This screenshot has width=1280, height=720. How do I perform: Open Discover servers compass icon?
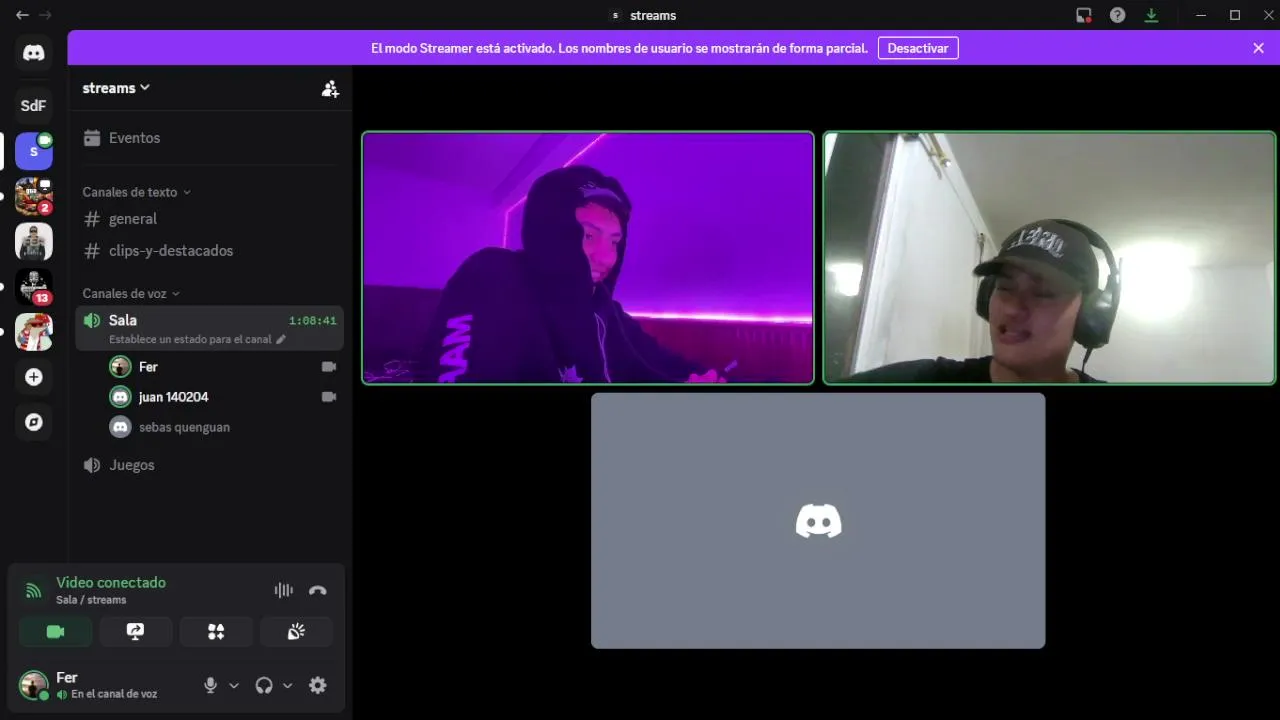(x=34, y=422)
